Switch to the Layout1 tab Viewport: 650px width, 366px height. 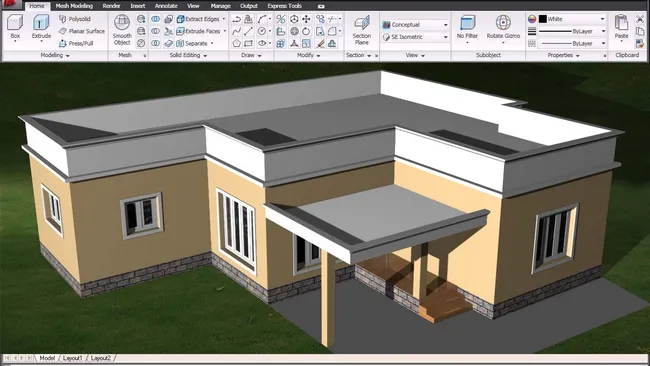click(x=73, y=358)
